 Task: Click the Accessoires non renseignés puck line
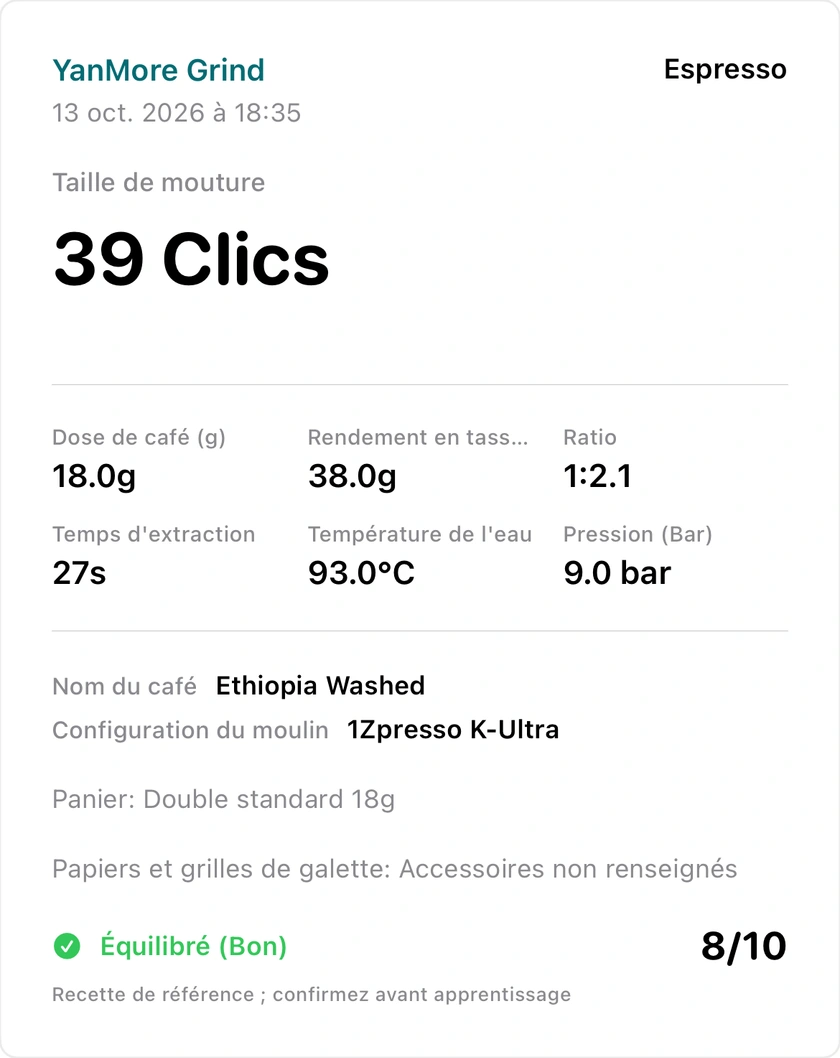click(395, 869)
